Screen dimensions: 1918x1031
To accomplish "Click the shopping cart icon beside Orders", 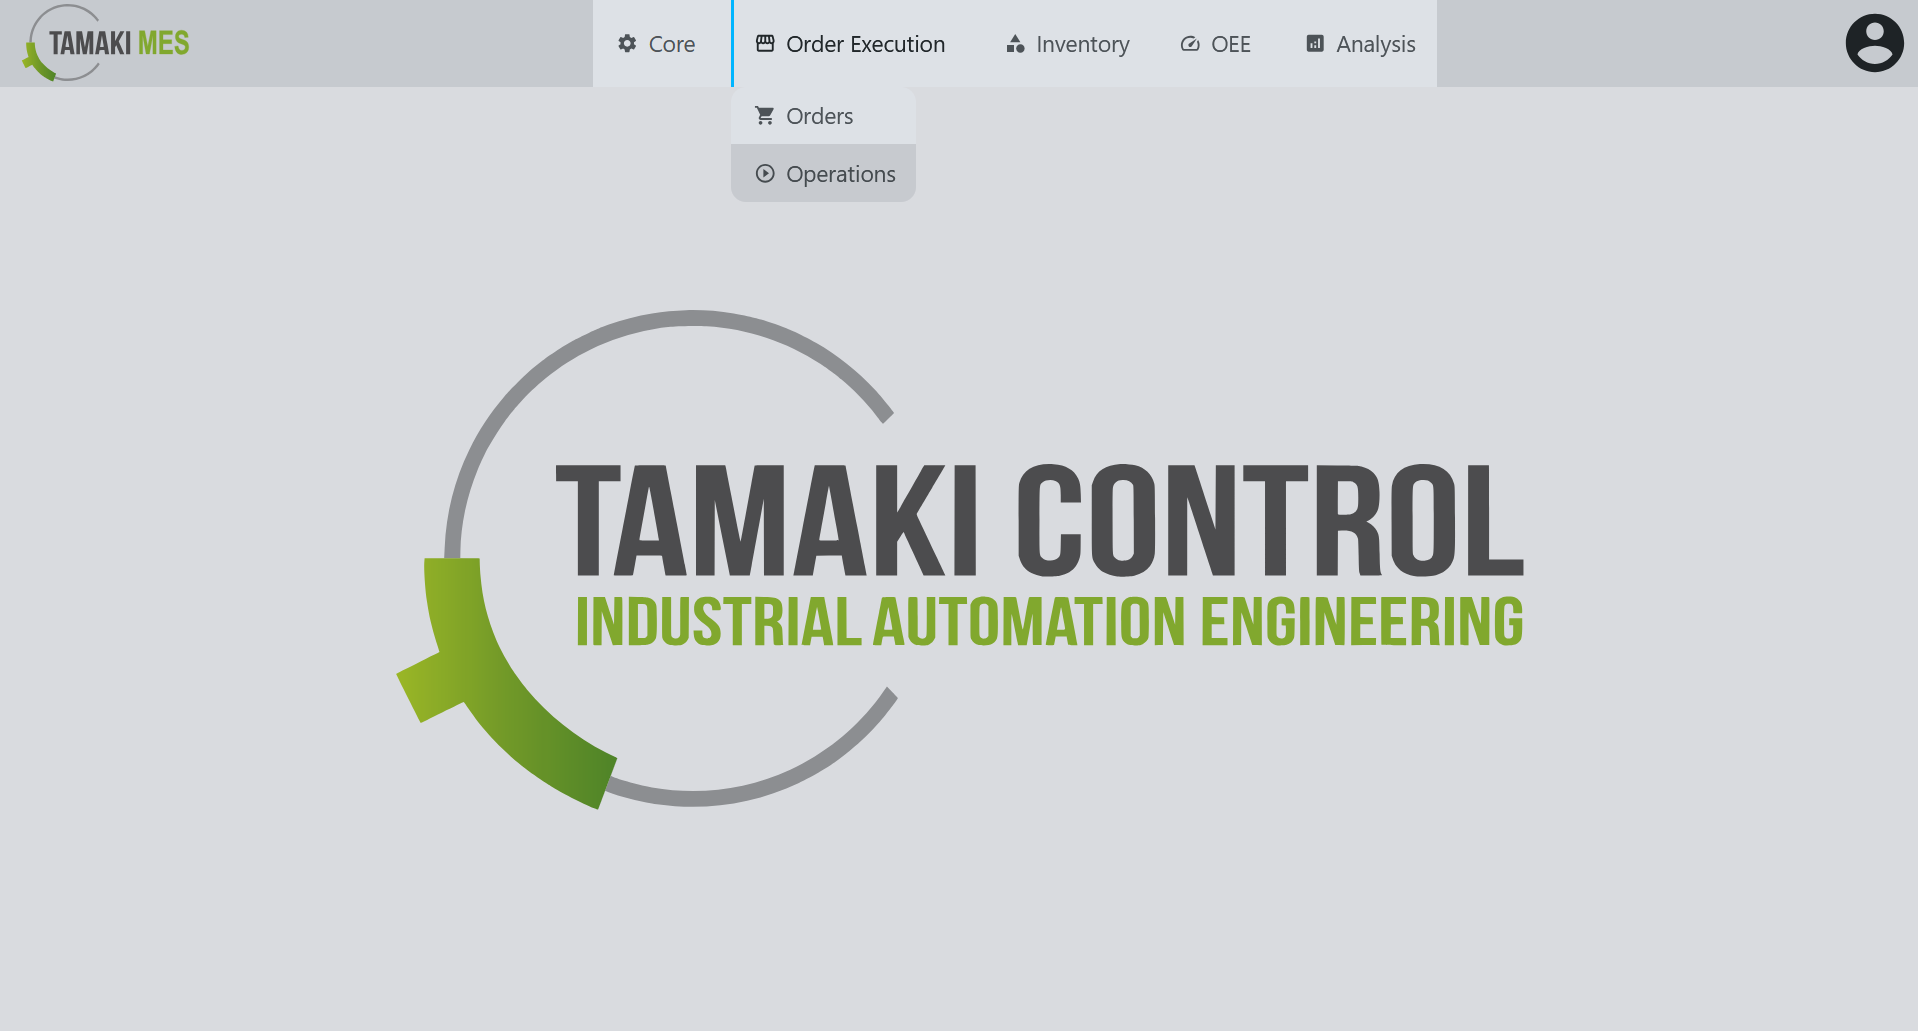I will pyautogui.click(x=765, y=116).
